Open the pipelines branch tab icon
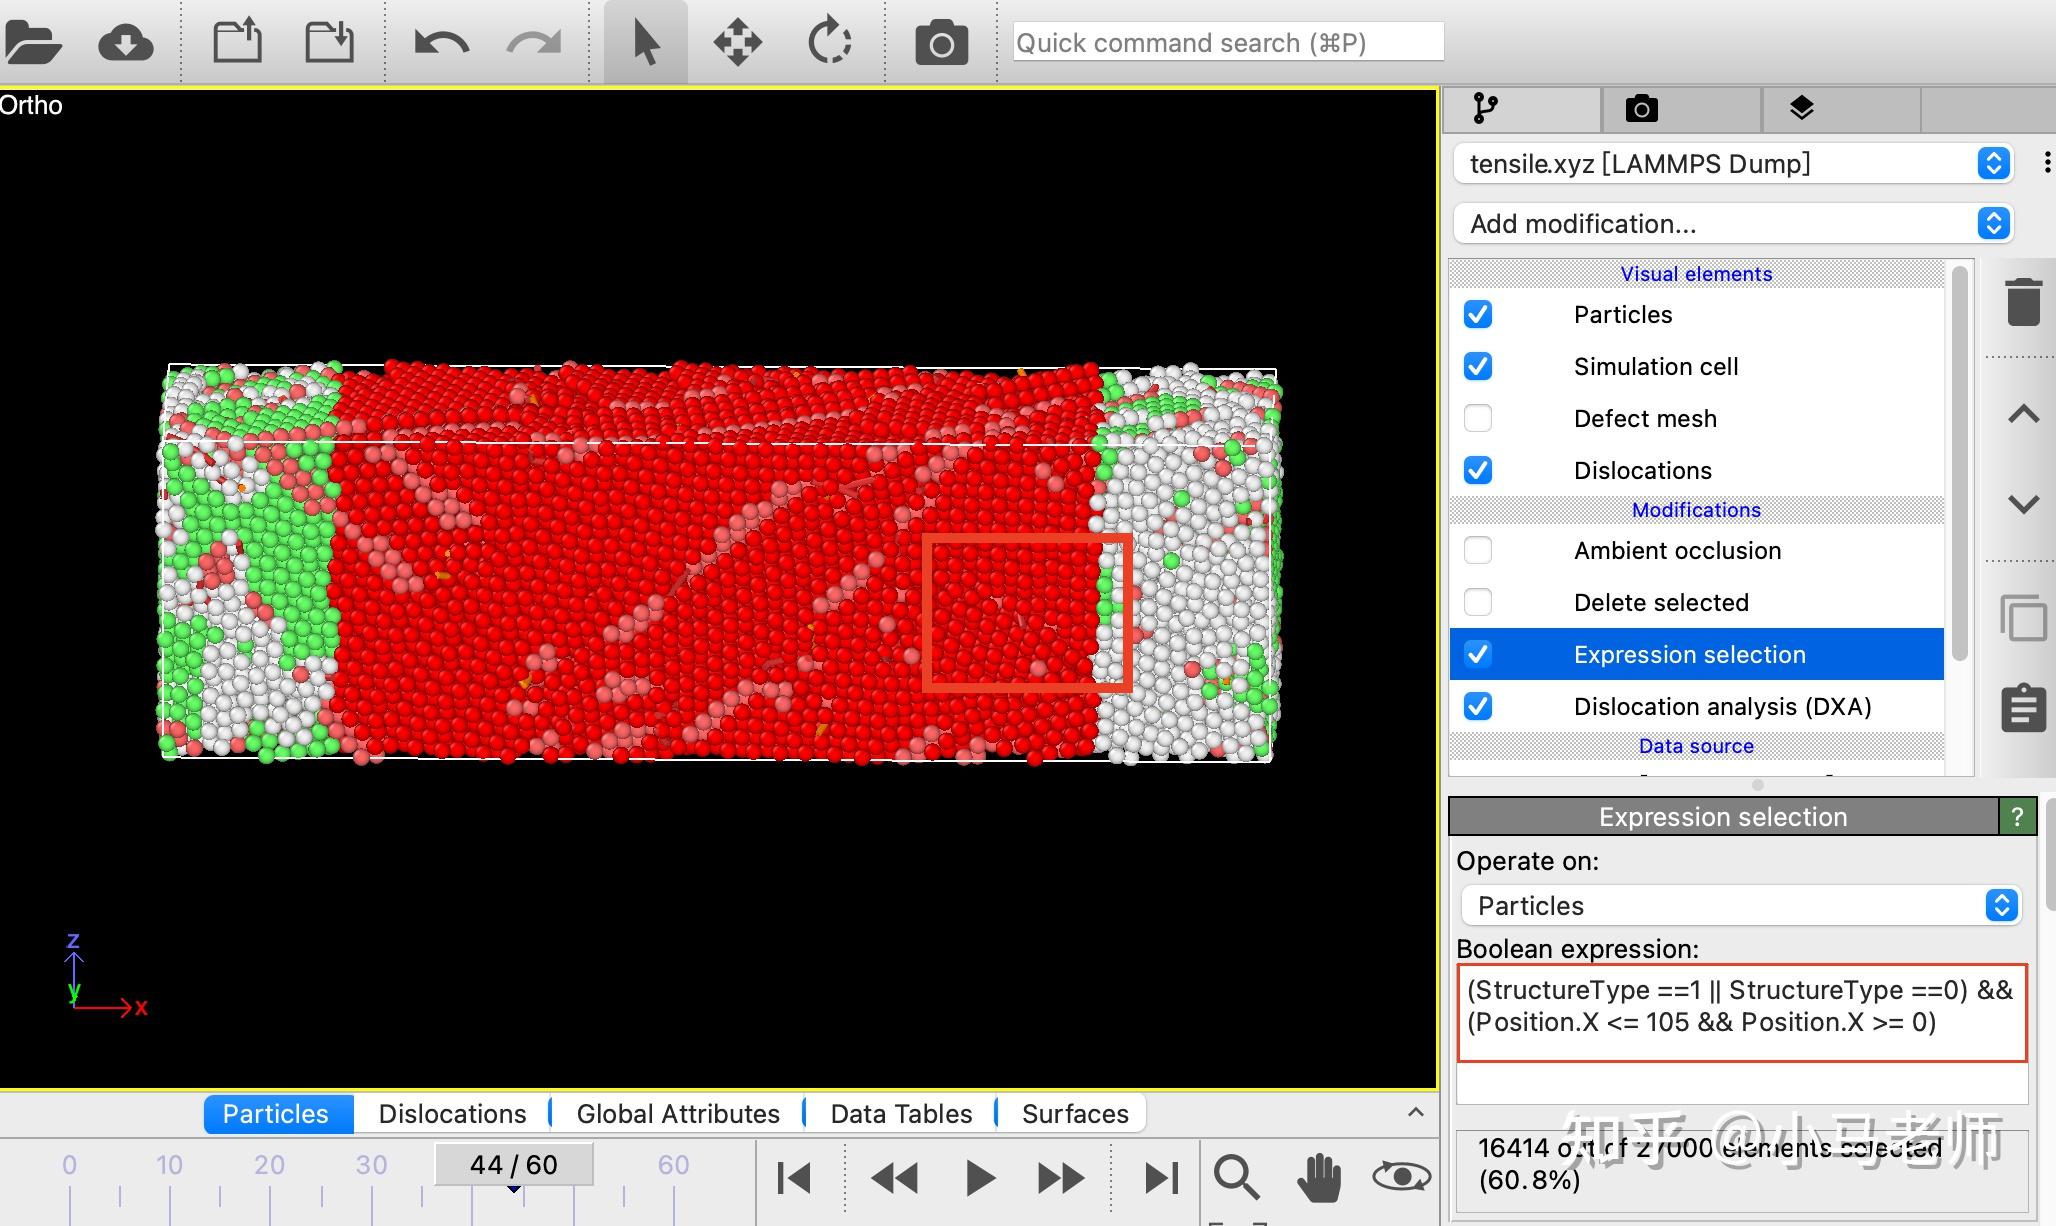This screenshot has width=2056, height=1226. click(1485, 108)
